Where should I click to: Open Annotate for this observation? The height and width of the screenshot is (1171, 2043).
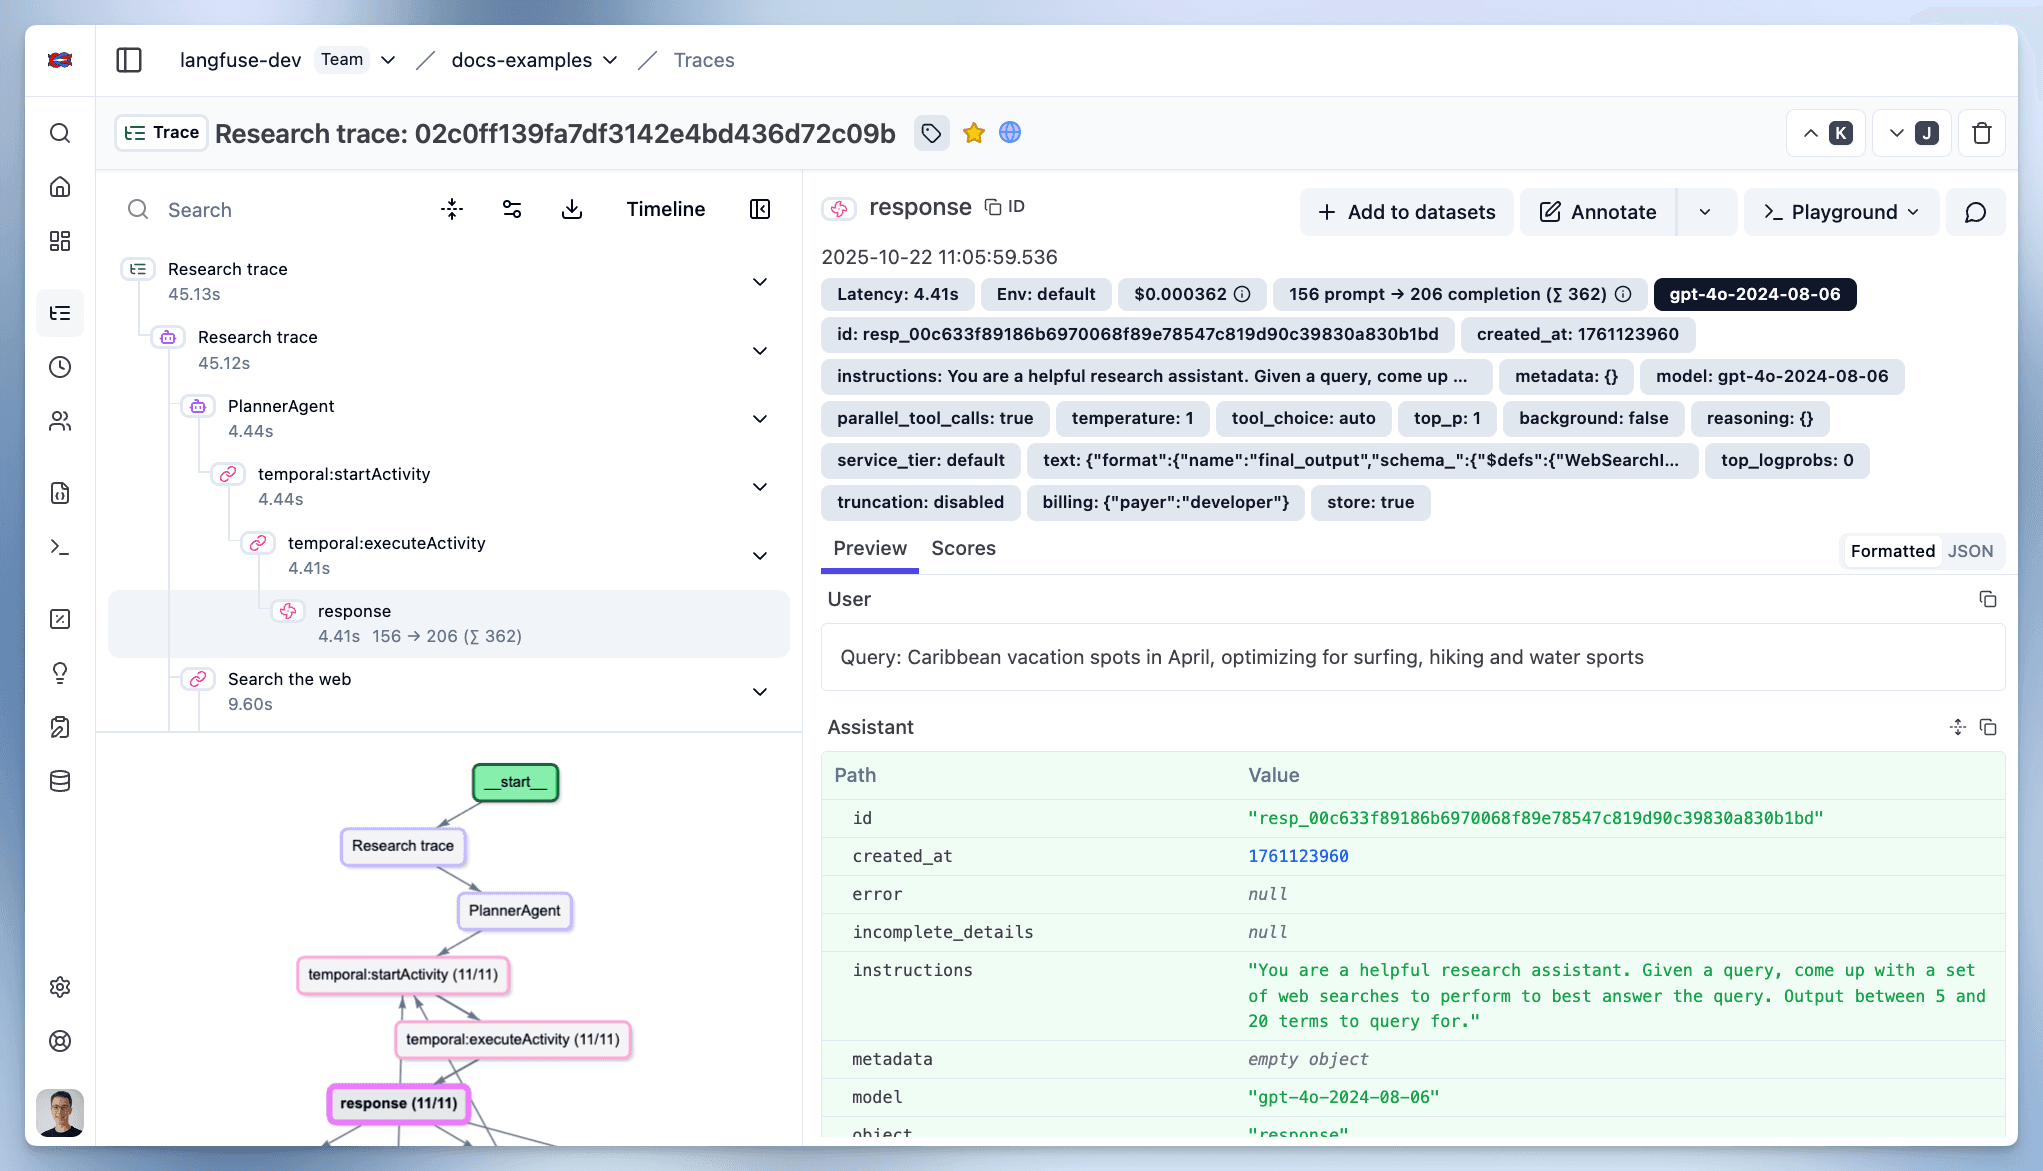pos(1597,211)
